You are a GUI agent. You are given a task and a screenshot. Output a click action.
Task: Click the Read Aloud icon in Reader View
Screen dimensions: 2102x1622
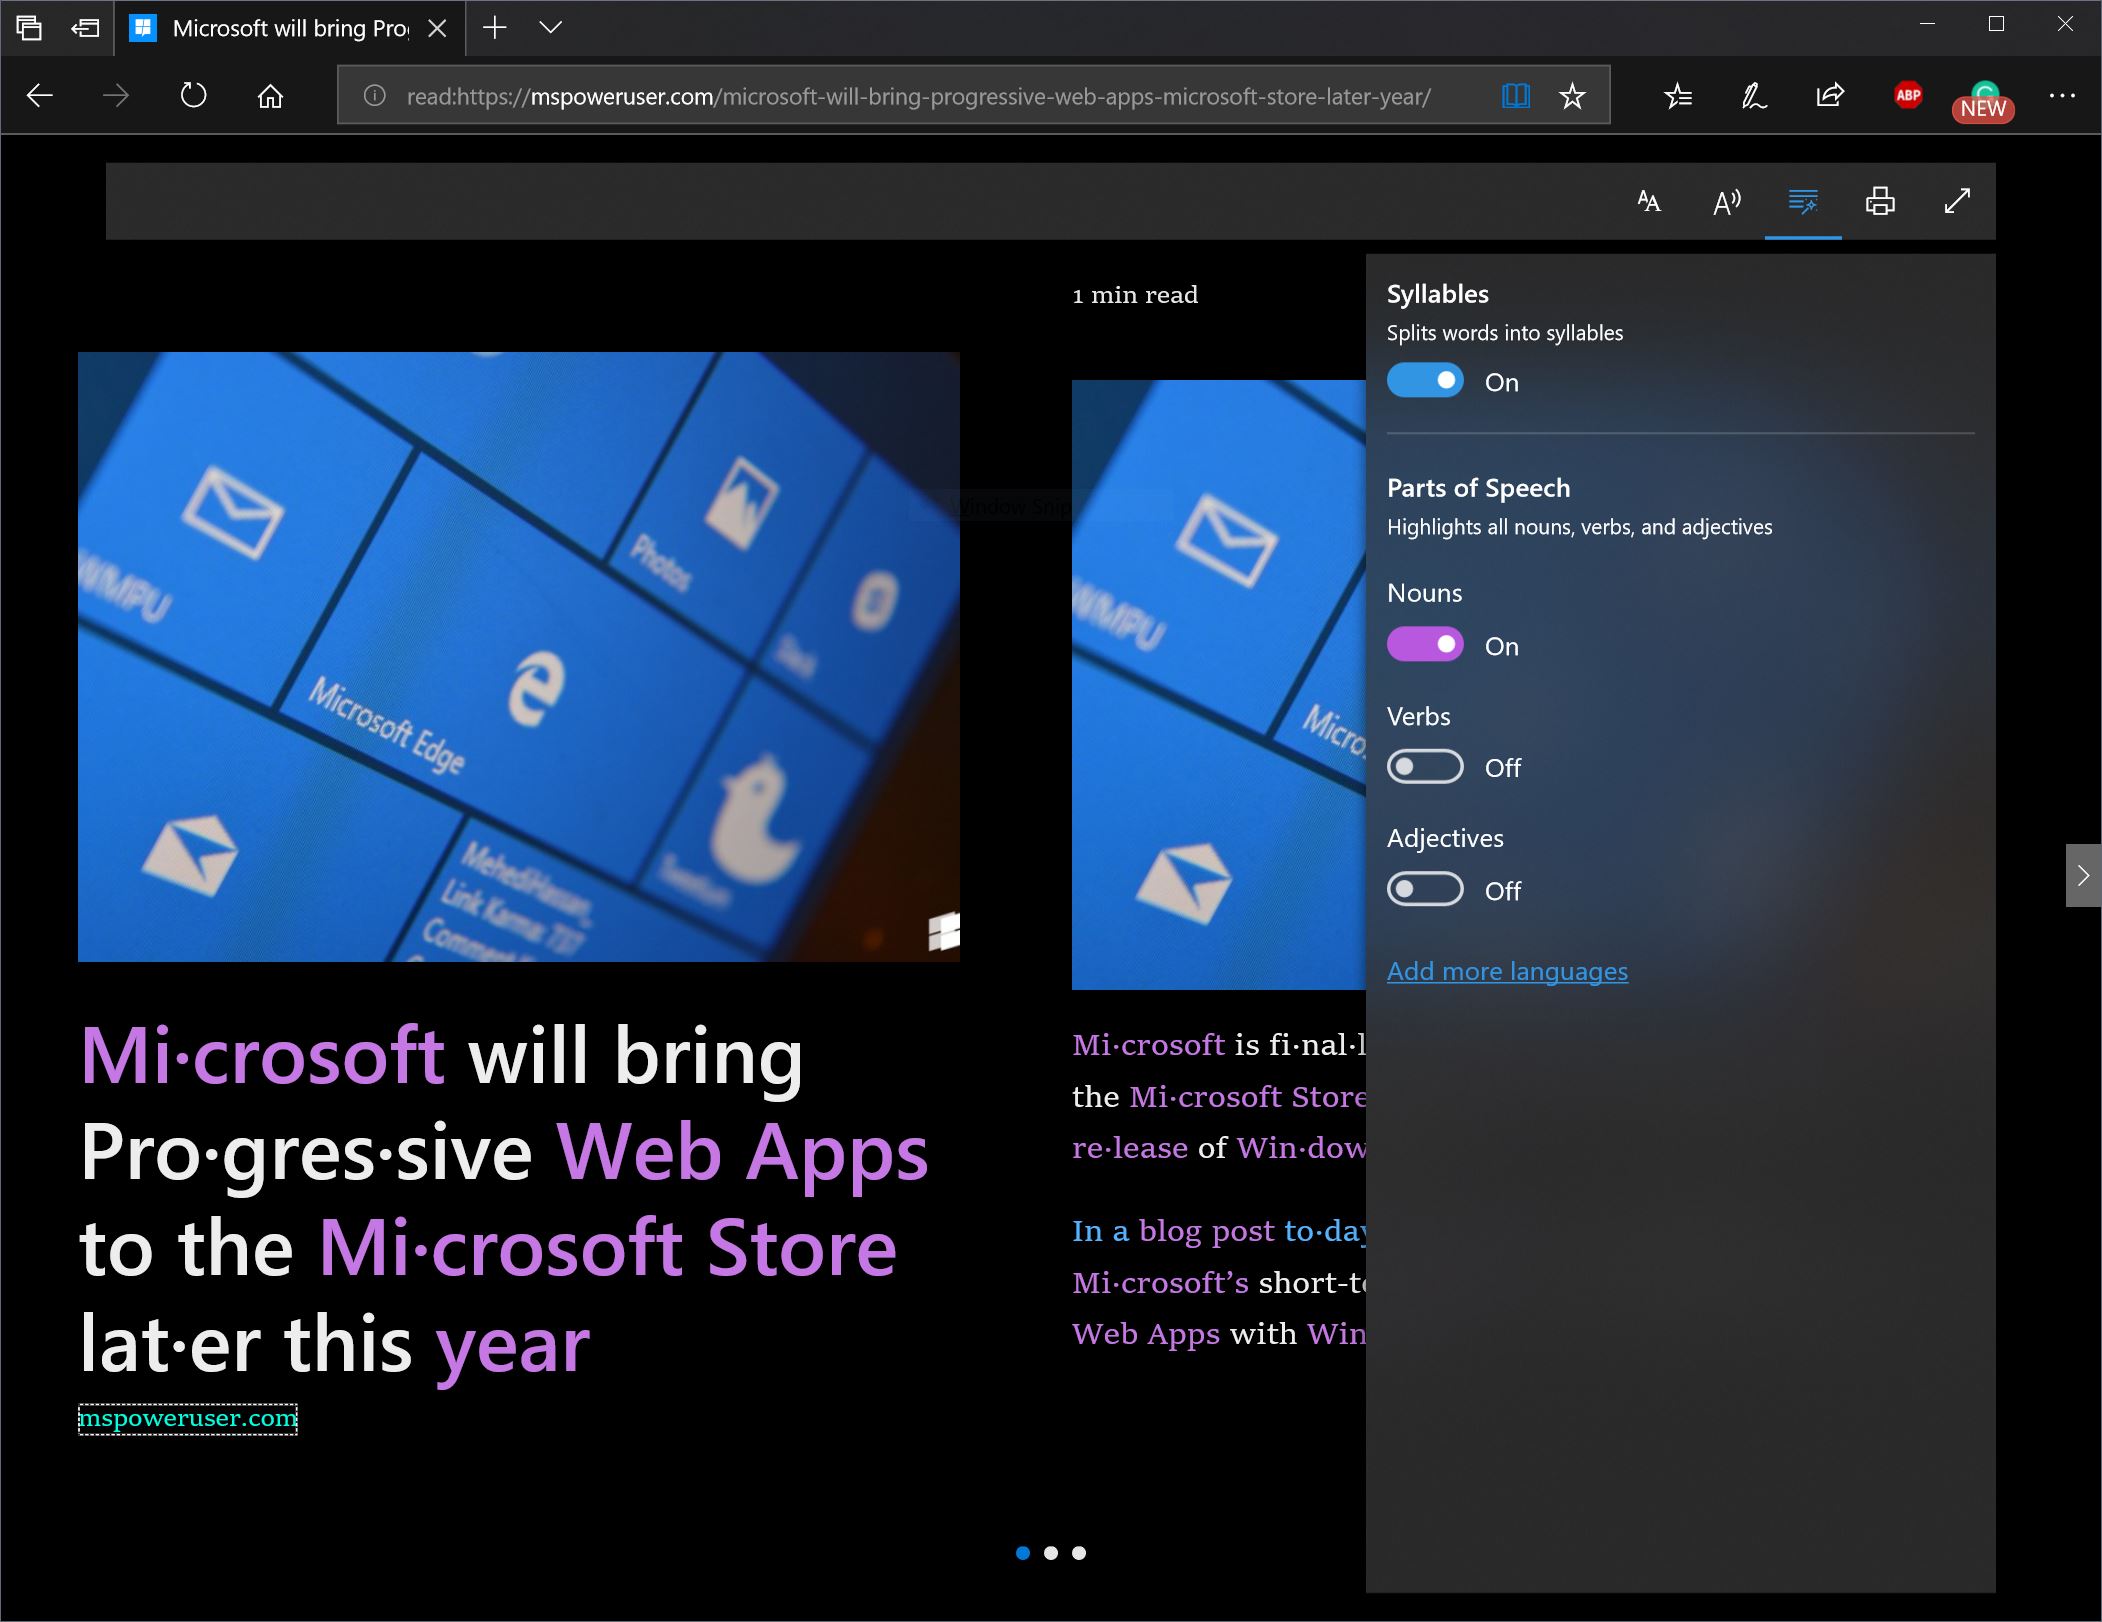(x=1727, y=201)
